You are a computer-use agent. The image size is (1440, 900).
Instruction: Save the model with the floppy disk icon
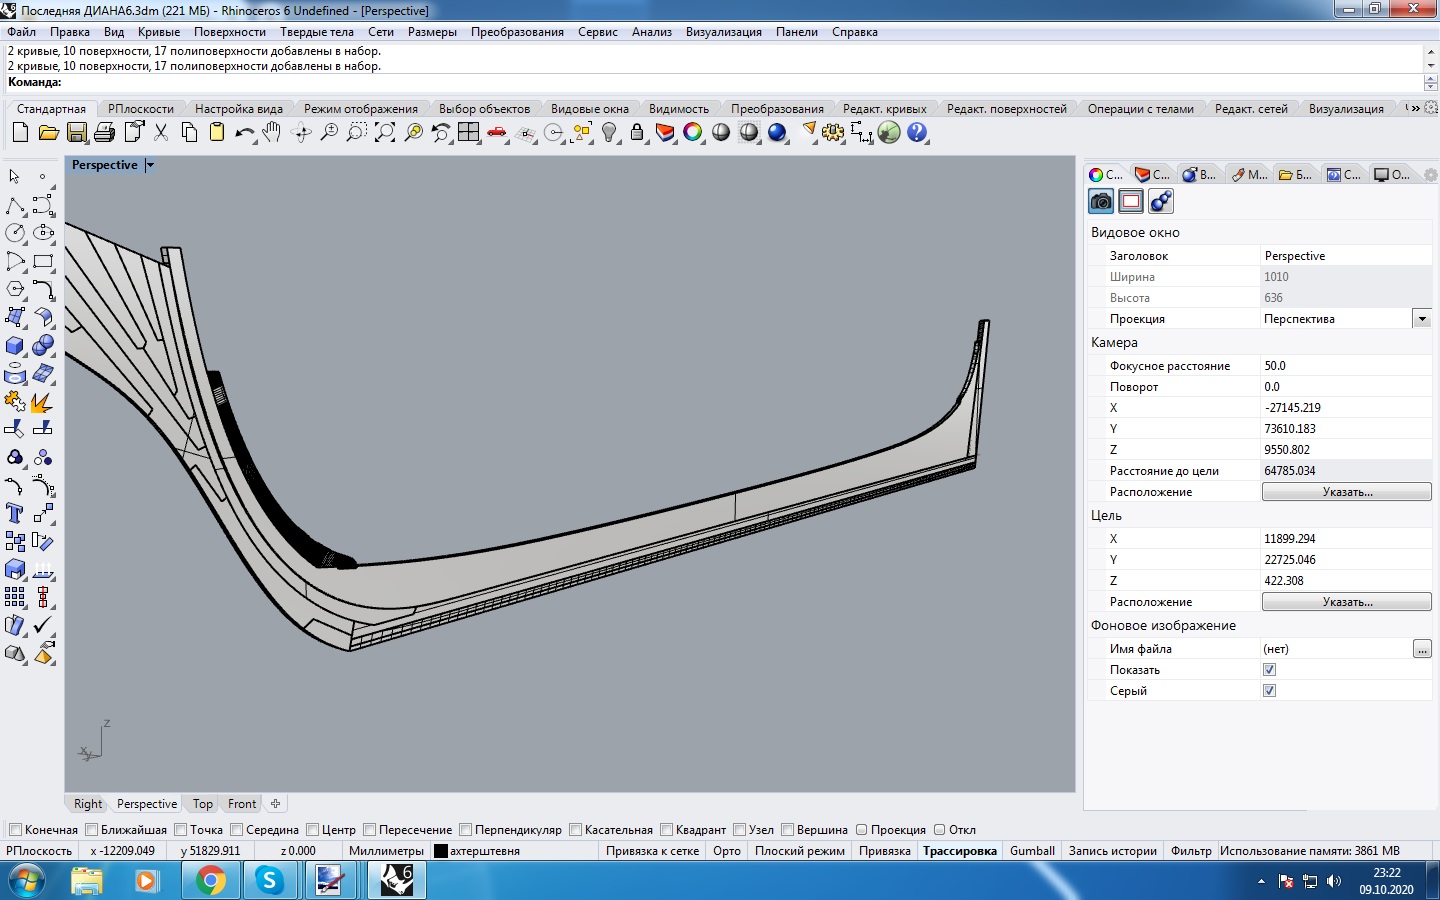tap(77, 132)
